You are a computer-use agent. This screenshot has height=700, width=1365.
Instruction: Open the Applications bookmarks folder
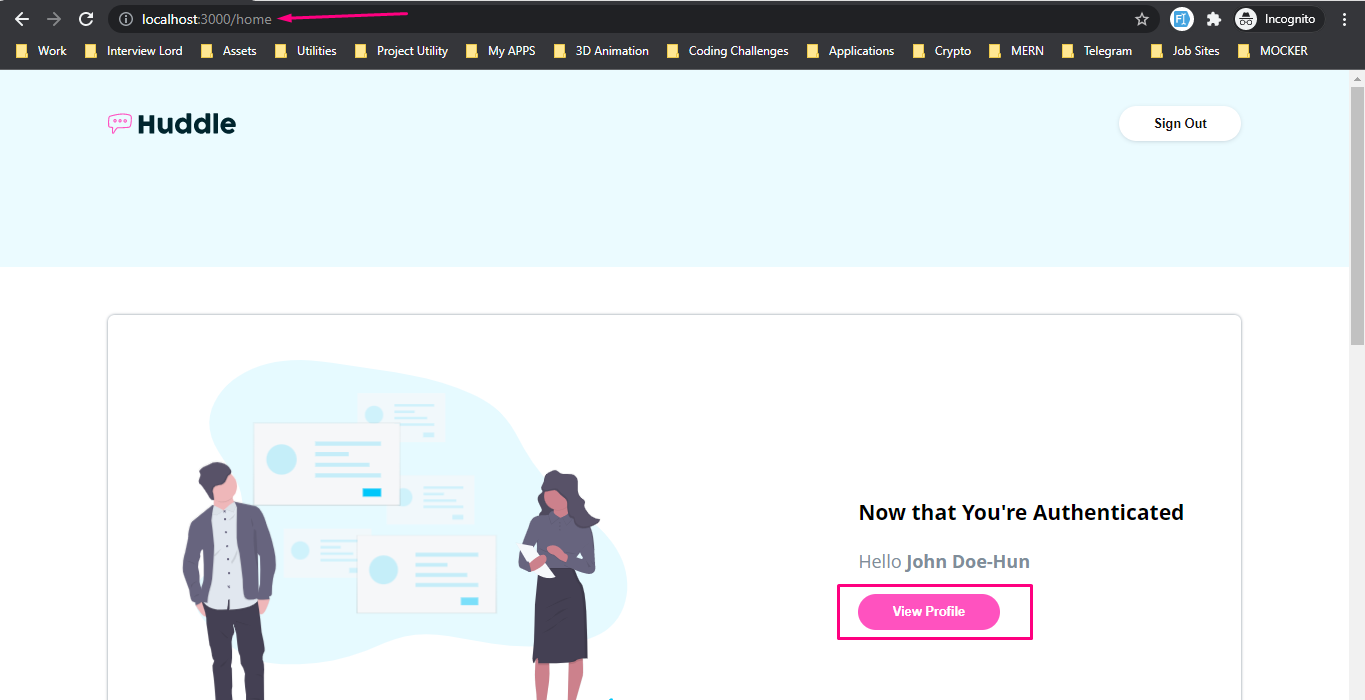pyautogui.click(x=851, y=51)
